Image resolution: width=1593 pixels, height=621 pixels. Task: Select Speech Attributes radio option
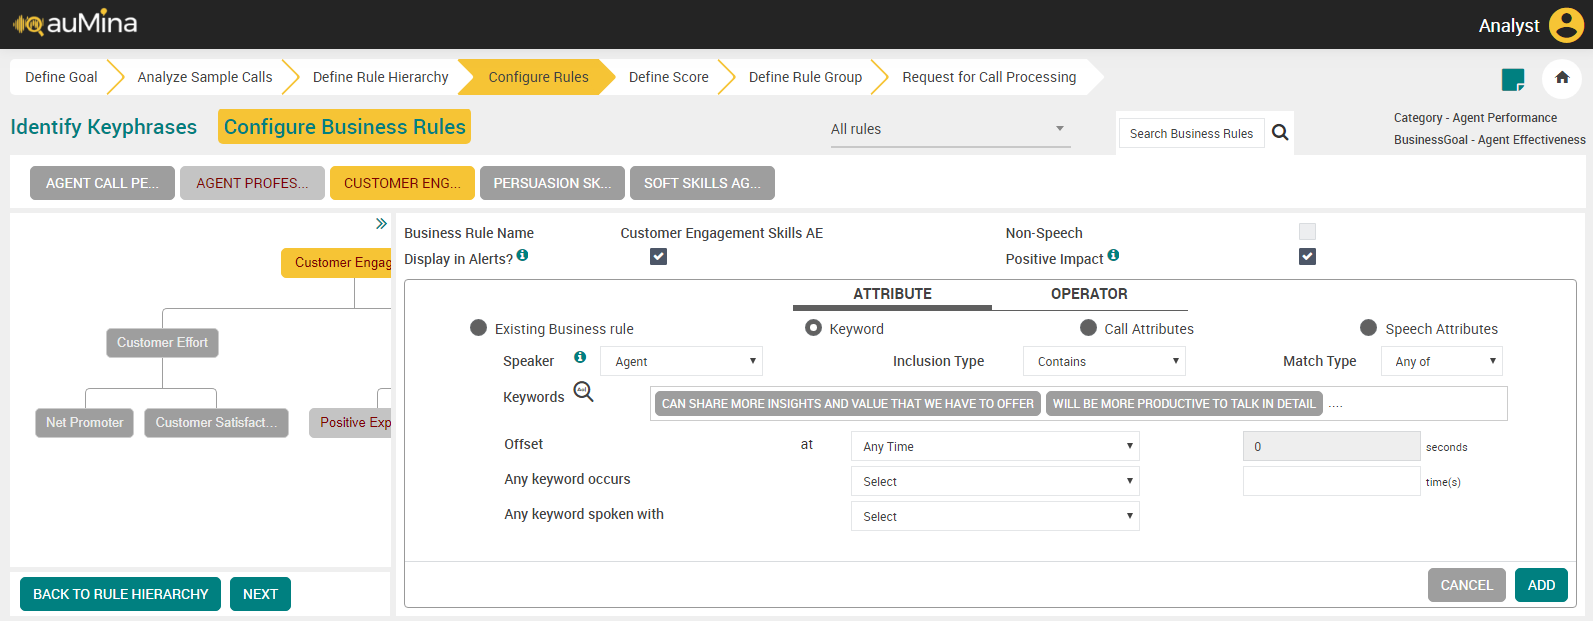pos(1368,328)
